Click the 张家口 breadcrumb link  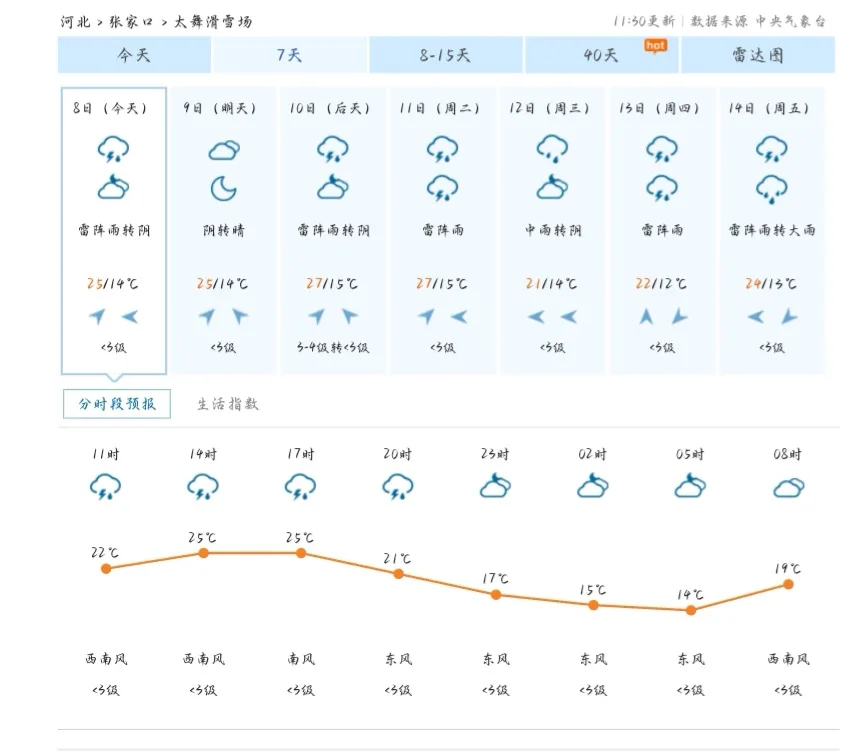coord(131,22)
